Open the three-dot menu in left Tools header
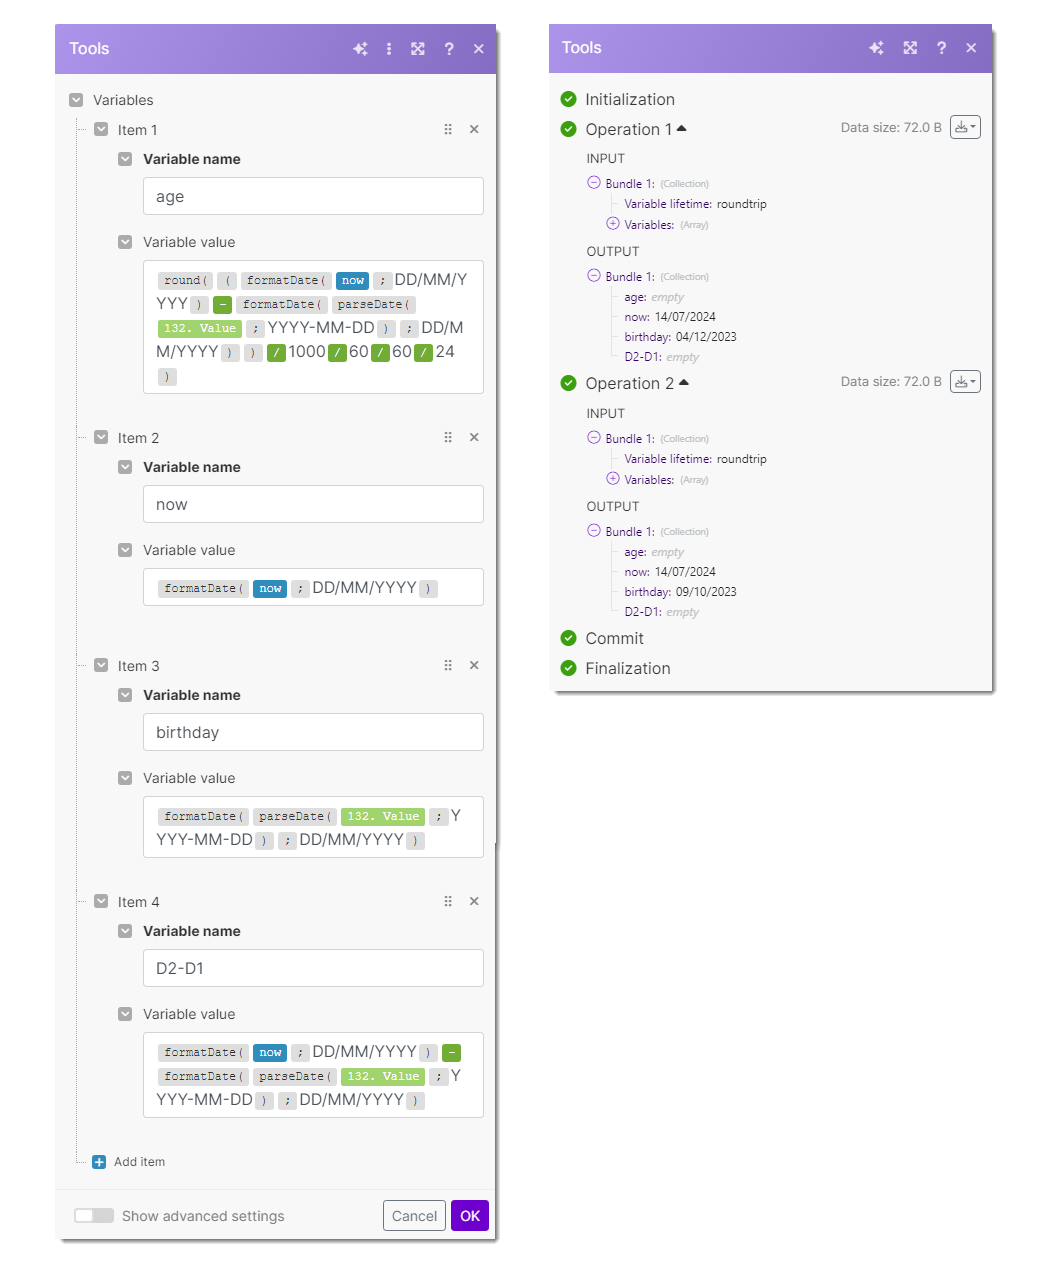1037x1274 pixels. tap(389, 49)
